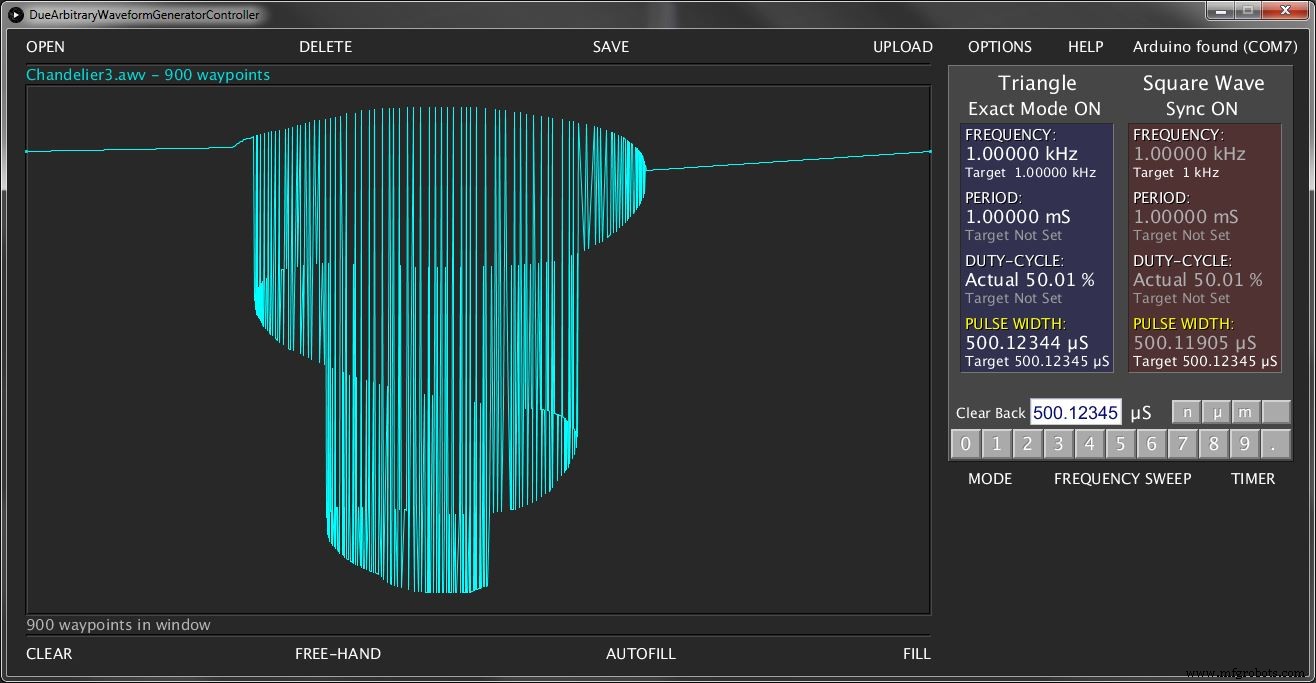Disable Sync on the Square Wave panel
This screenshot has height=683, width=1316.
pos(1203,108)
